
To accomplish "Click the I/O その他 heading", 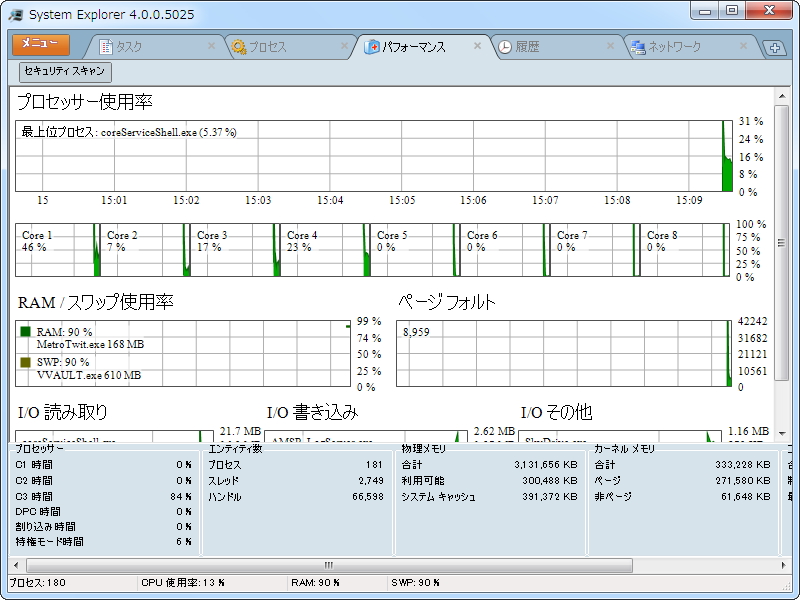I will point(556,412).
